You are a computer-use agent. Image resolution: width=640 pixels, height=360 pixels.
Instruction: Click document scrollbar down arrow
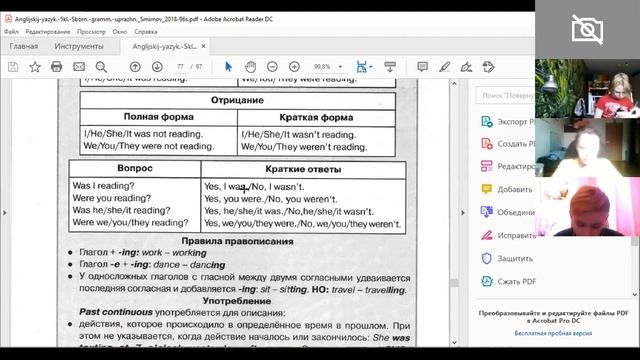click(454, 343)
